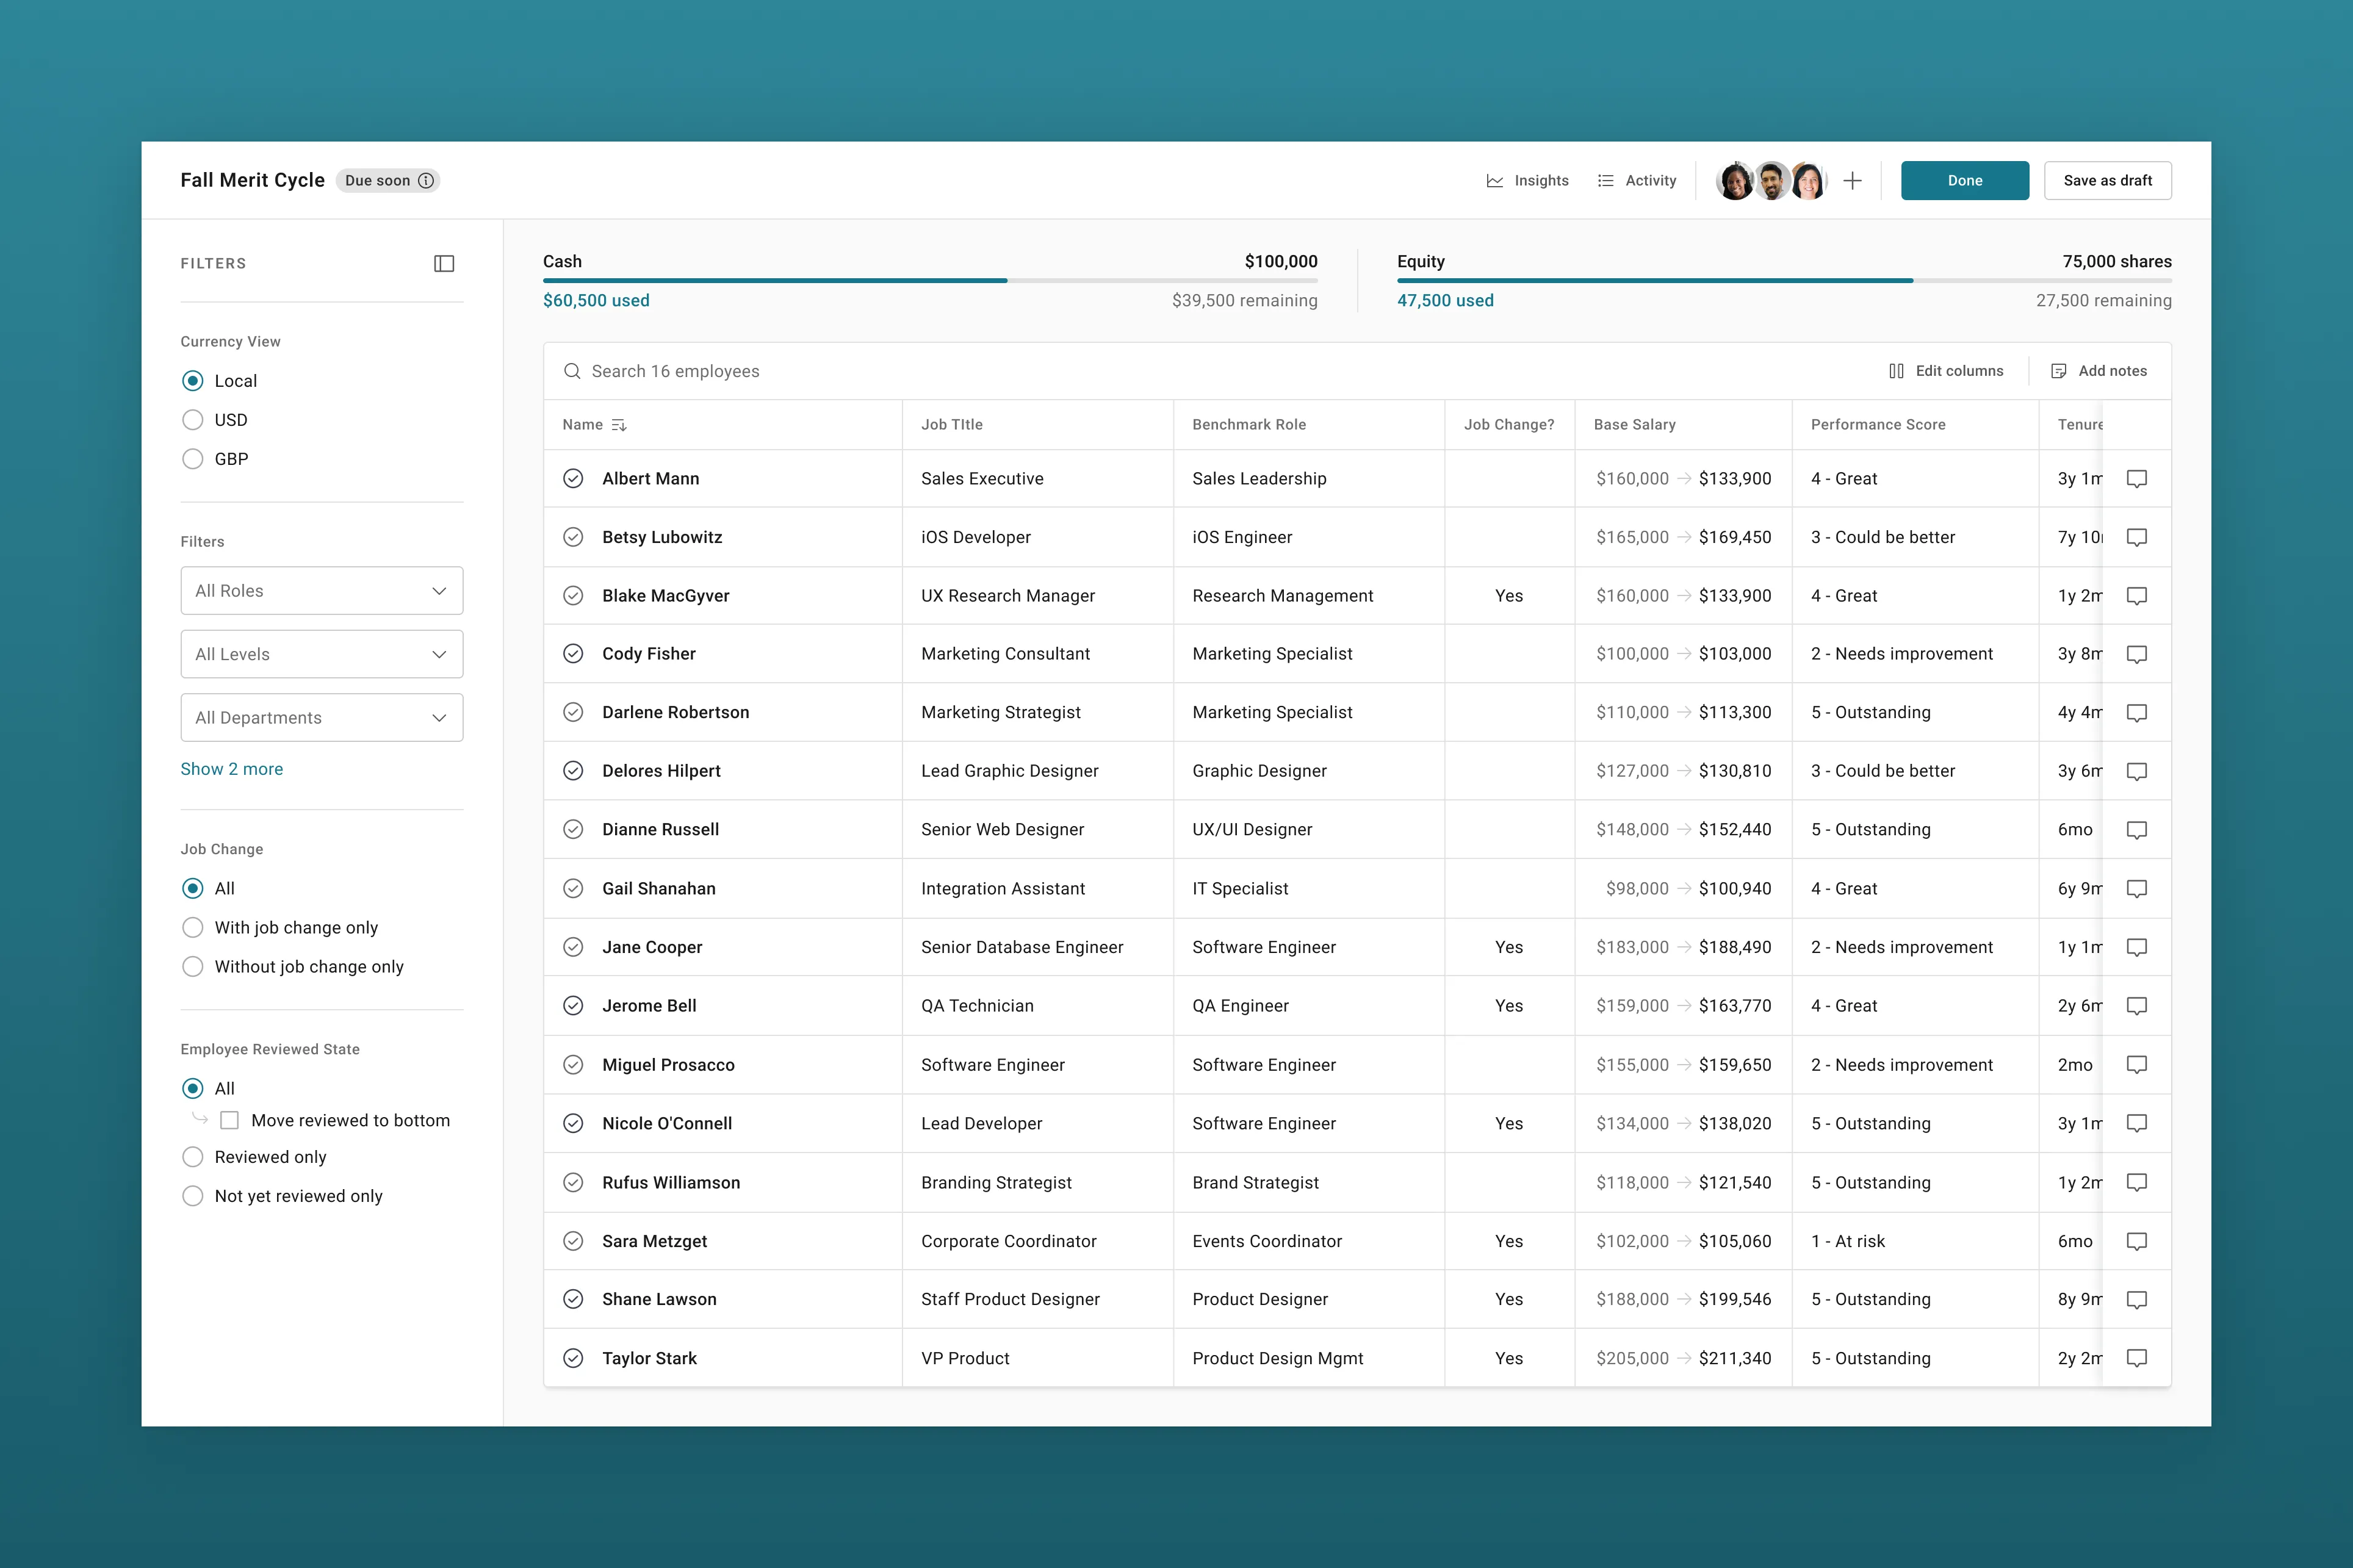Expand the All Levels dropdown
This screenshot has width=2353, height=1568.
(321, 654)
